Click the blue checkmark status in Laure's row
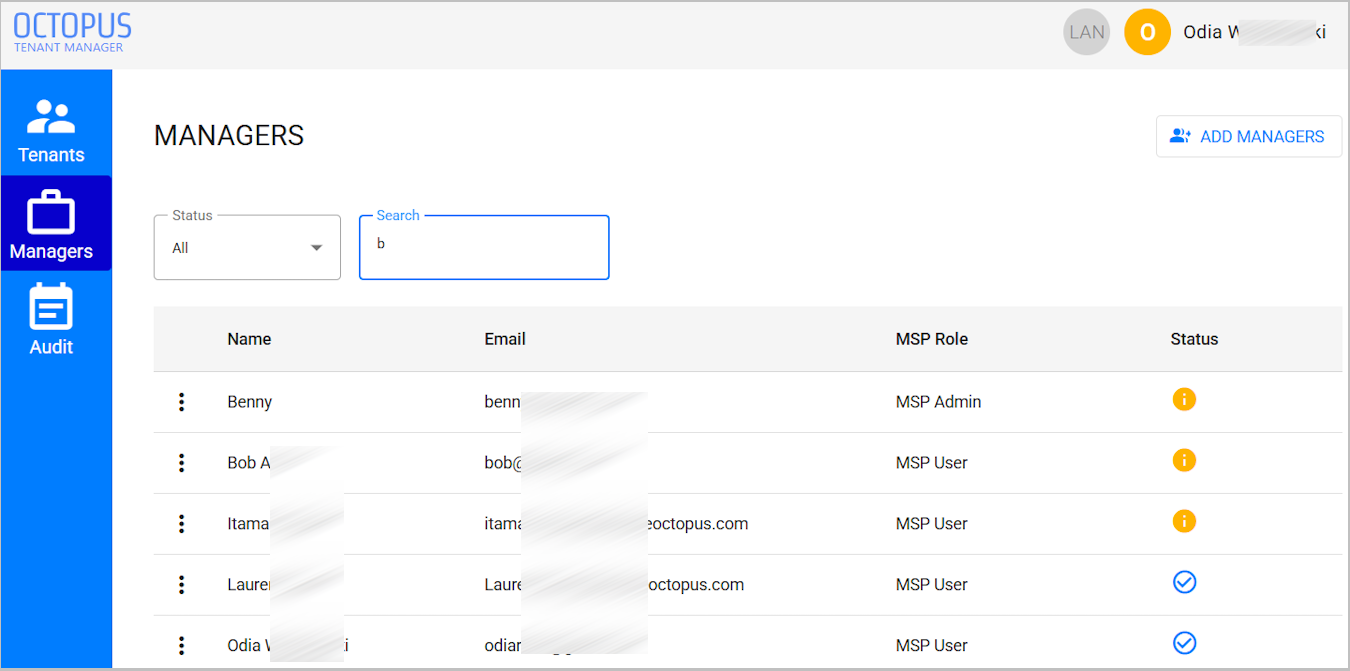Image resolution: width=1350 pixels, height=671 pixels. [1184, 582]
